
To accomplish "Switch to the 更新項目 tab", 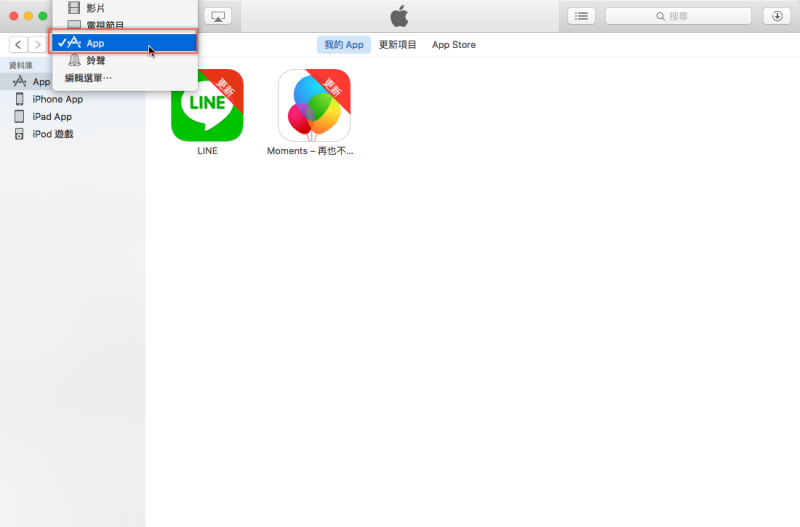I will (397, 45).
